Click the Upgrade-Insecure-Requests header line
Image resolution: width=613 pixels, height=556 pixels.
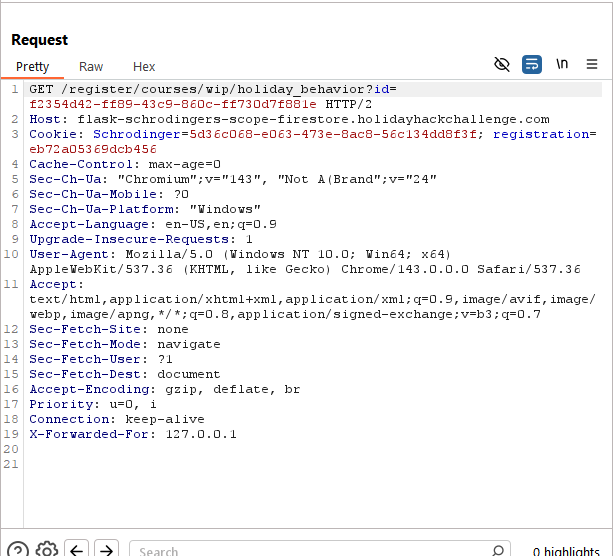point(141,239)
